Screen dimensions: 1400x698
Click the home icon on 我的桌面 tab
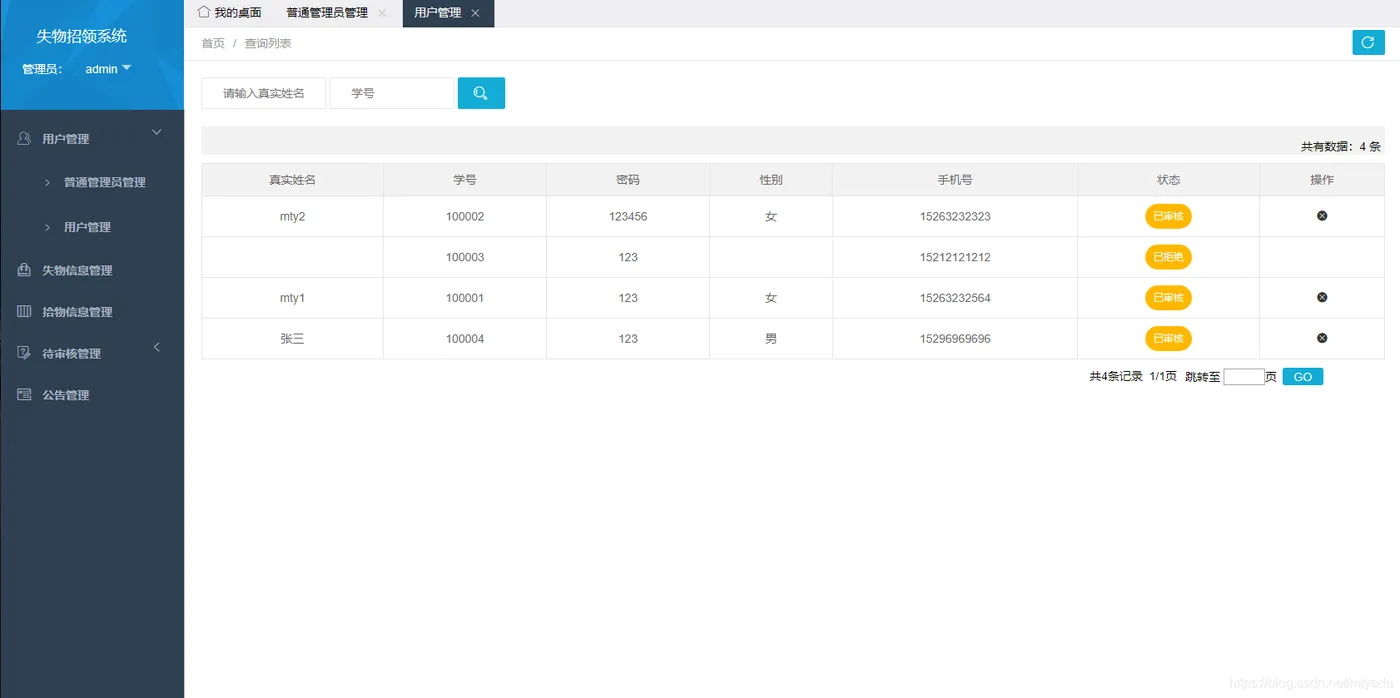pos(204,12)
